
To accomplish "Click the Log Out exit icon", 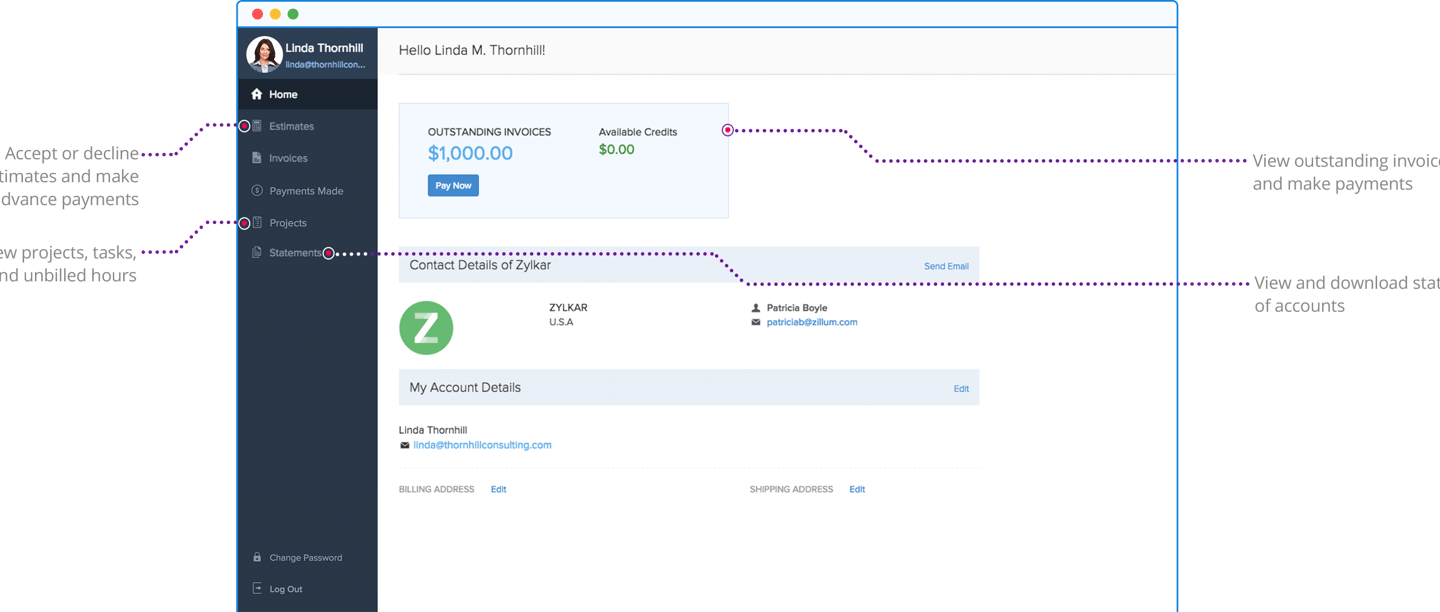I will coord(257,589).
